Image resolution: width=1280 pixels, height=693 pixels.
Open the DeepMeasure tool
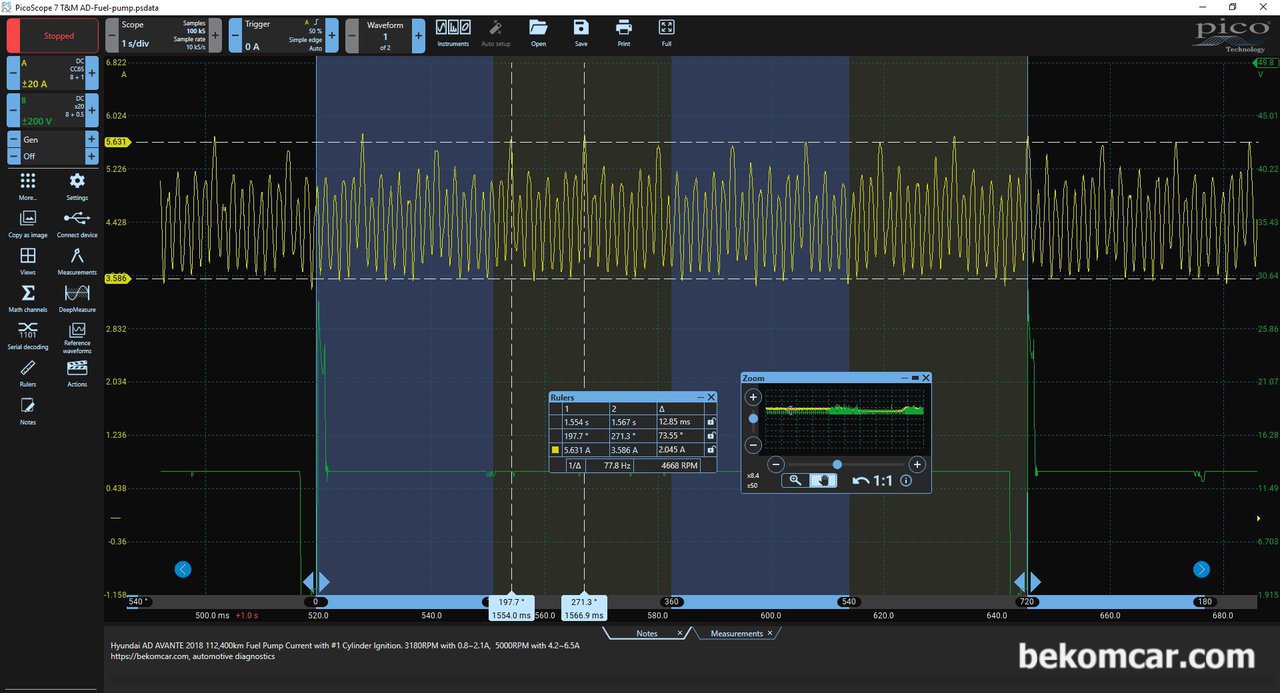77,297
